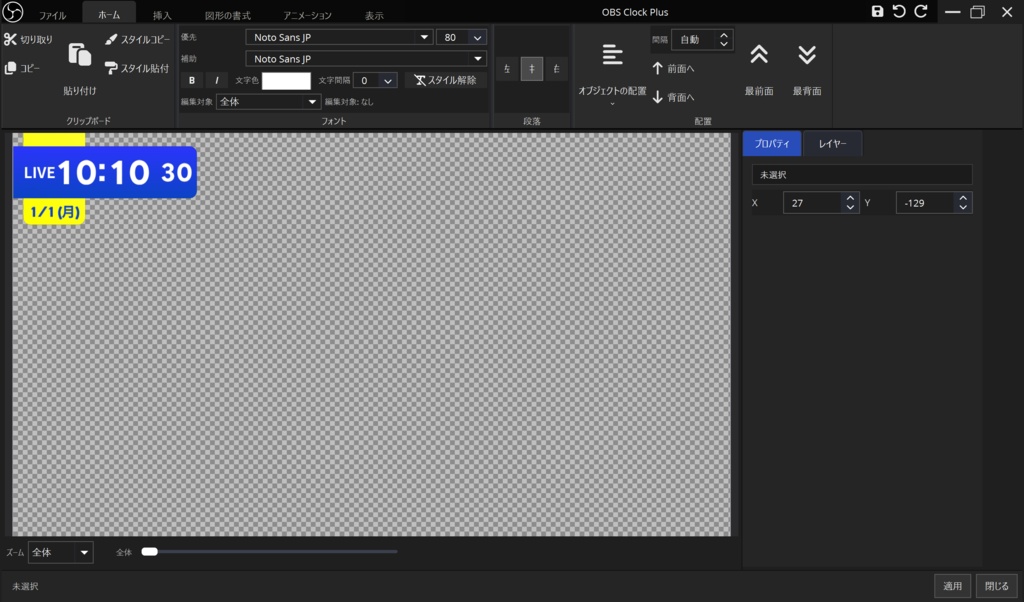Select the Home (ホーム) tab
This screenshot has width=1024, height=602.
point(109,14)
